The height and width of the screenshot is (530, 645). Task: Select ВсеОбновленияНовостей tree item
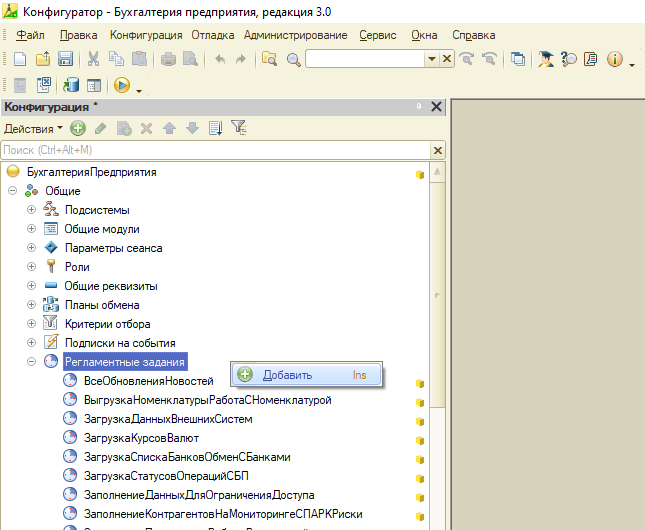pos(148,381)
